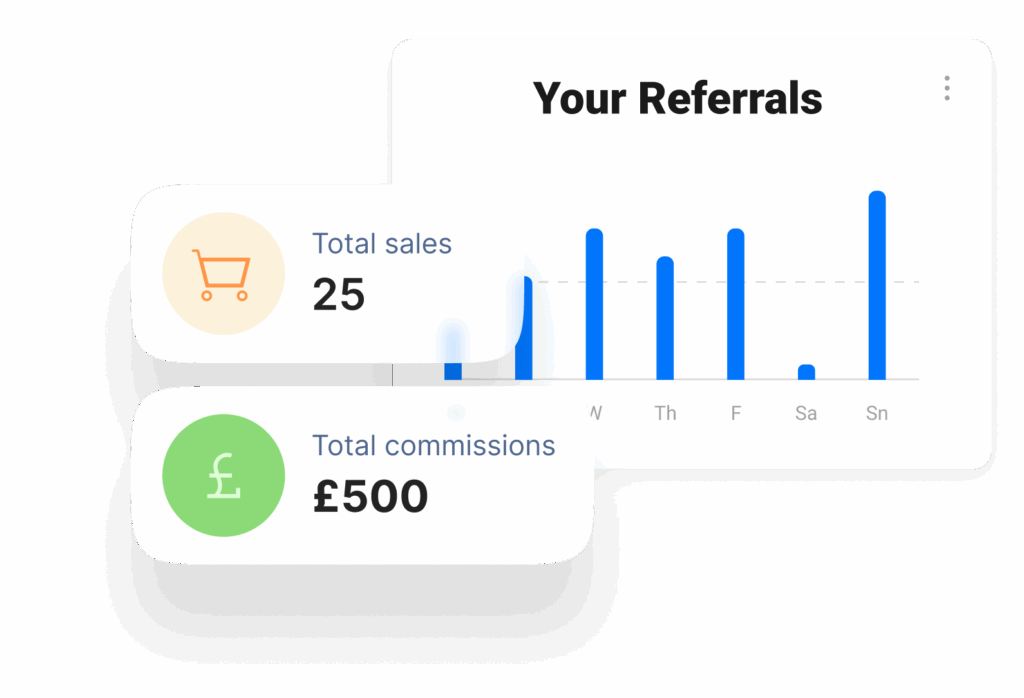Viewport: 1024px width, 698px height.
Task: Open the three-dot menu on Your Referrals
Action: click(x=946, y=89)
